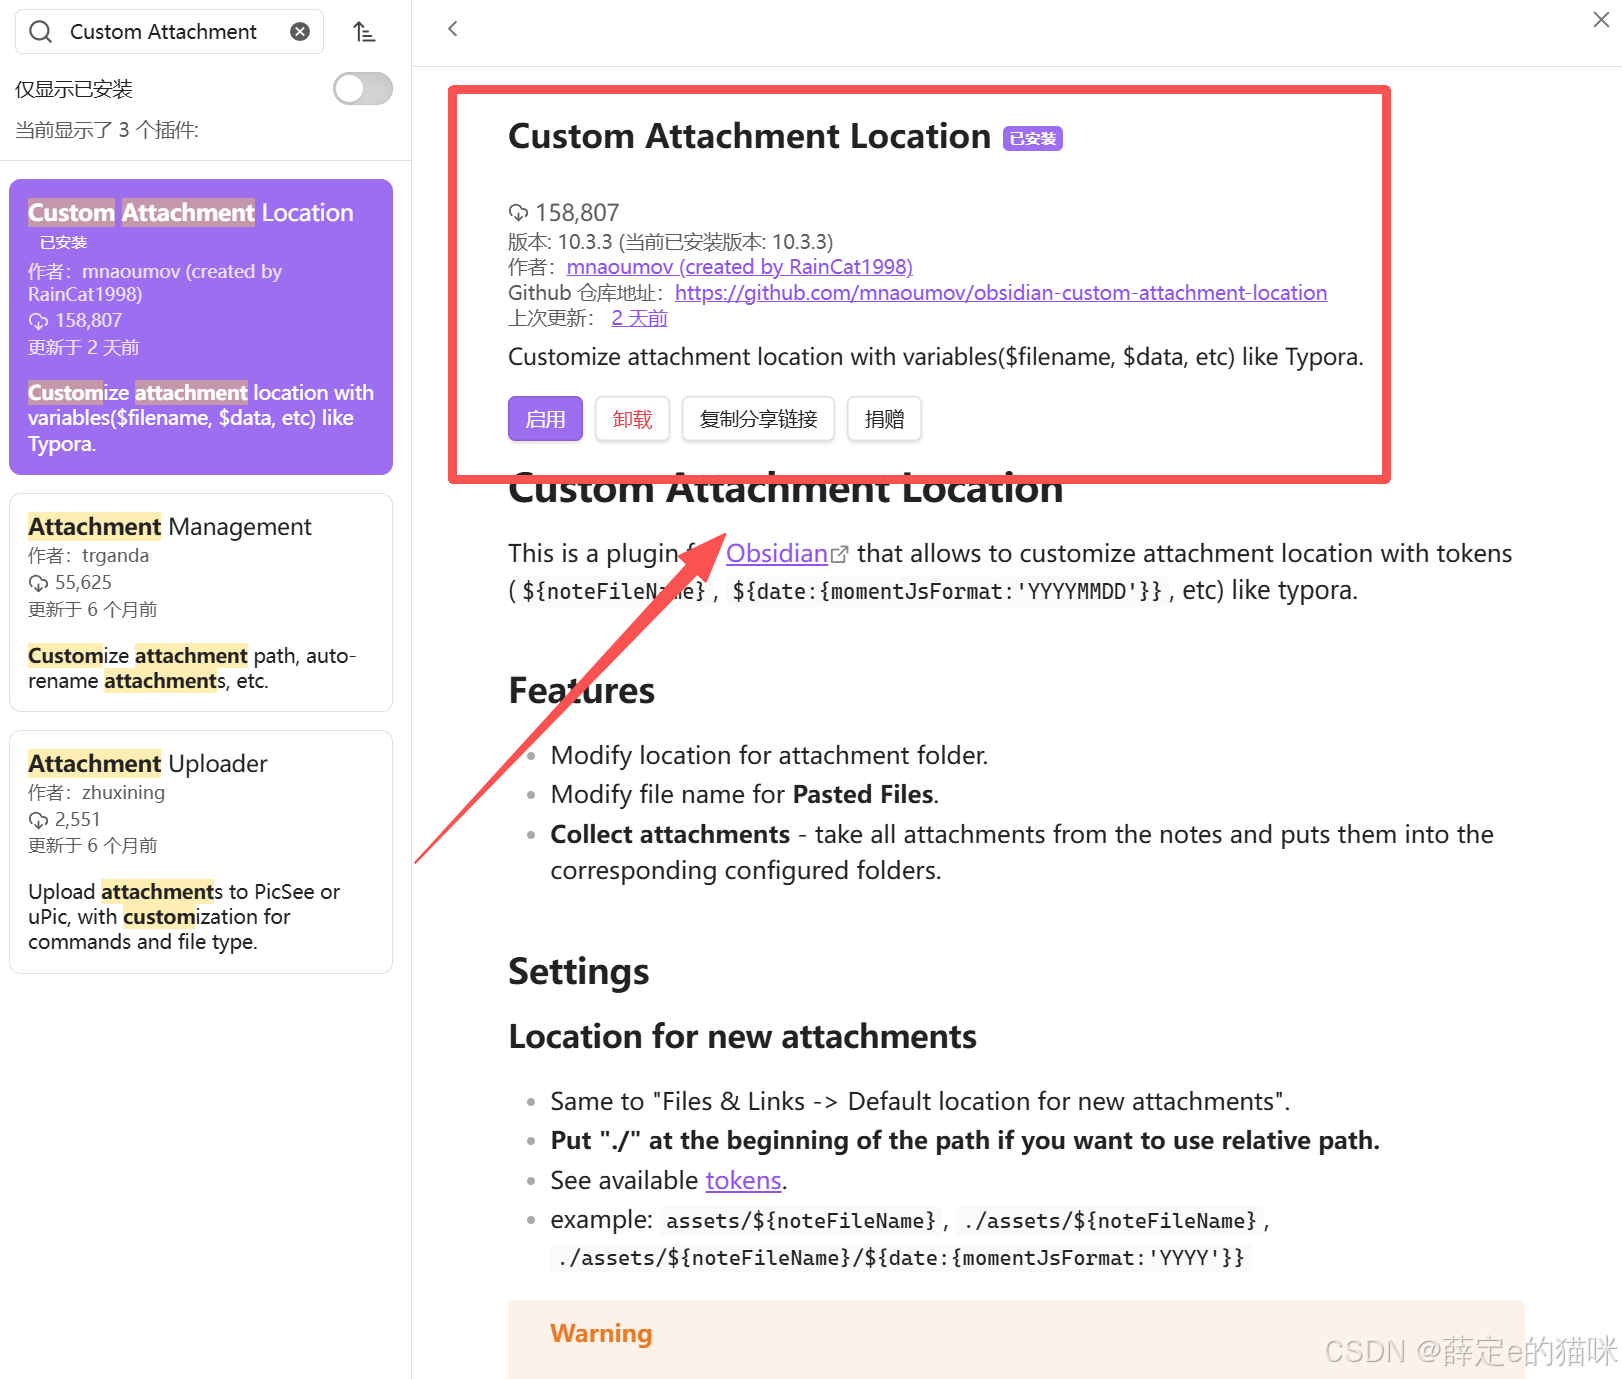Clear the plugin search field
Viewport: 1622px width, 1379px height.
tap(300, 32)
